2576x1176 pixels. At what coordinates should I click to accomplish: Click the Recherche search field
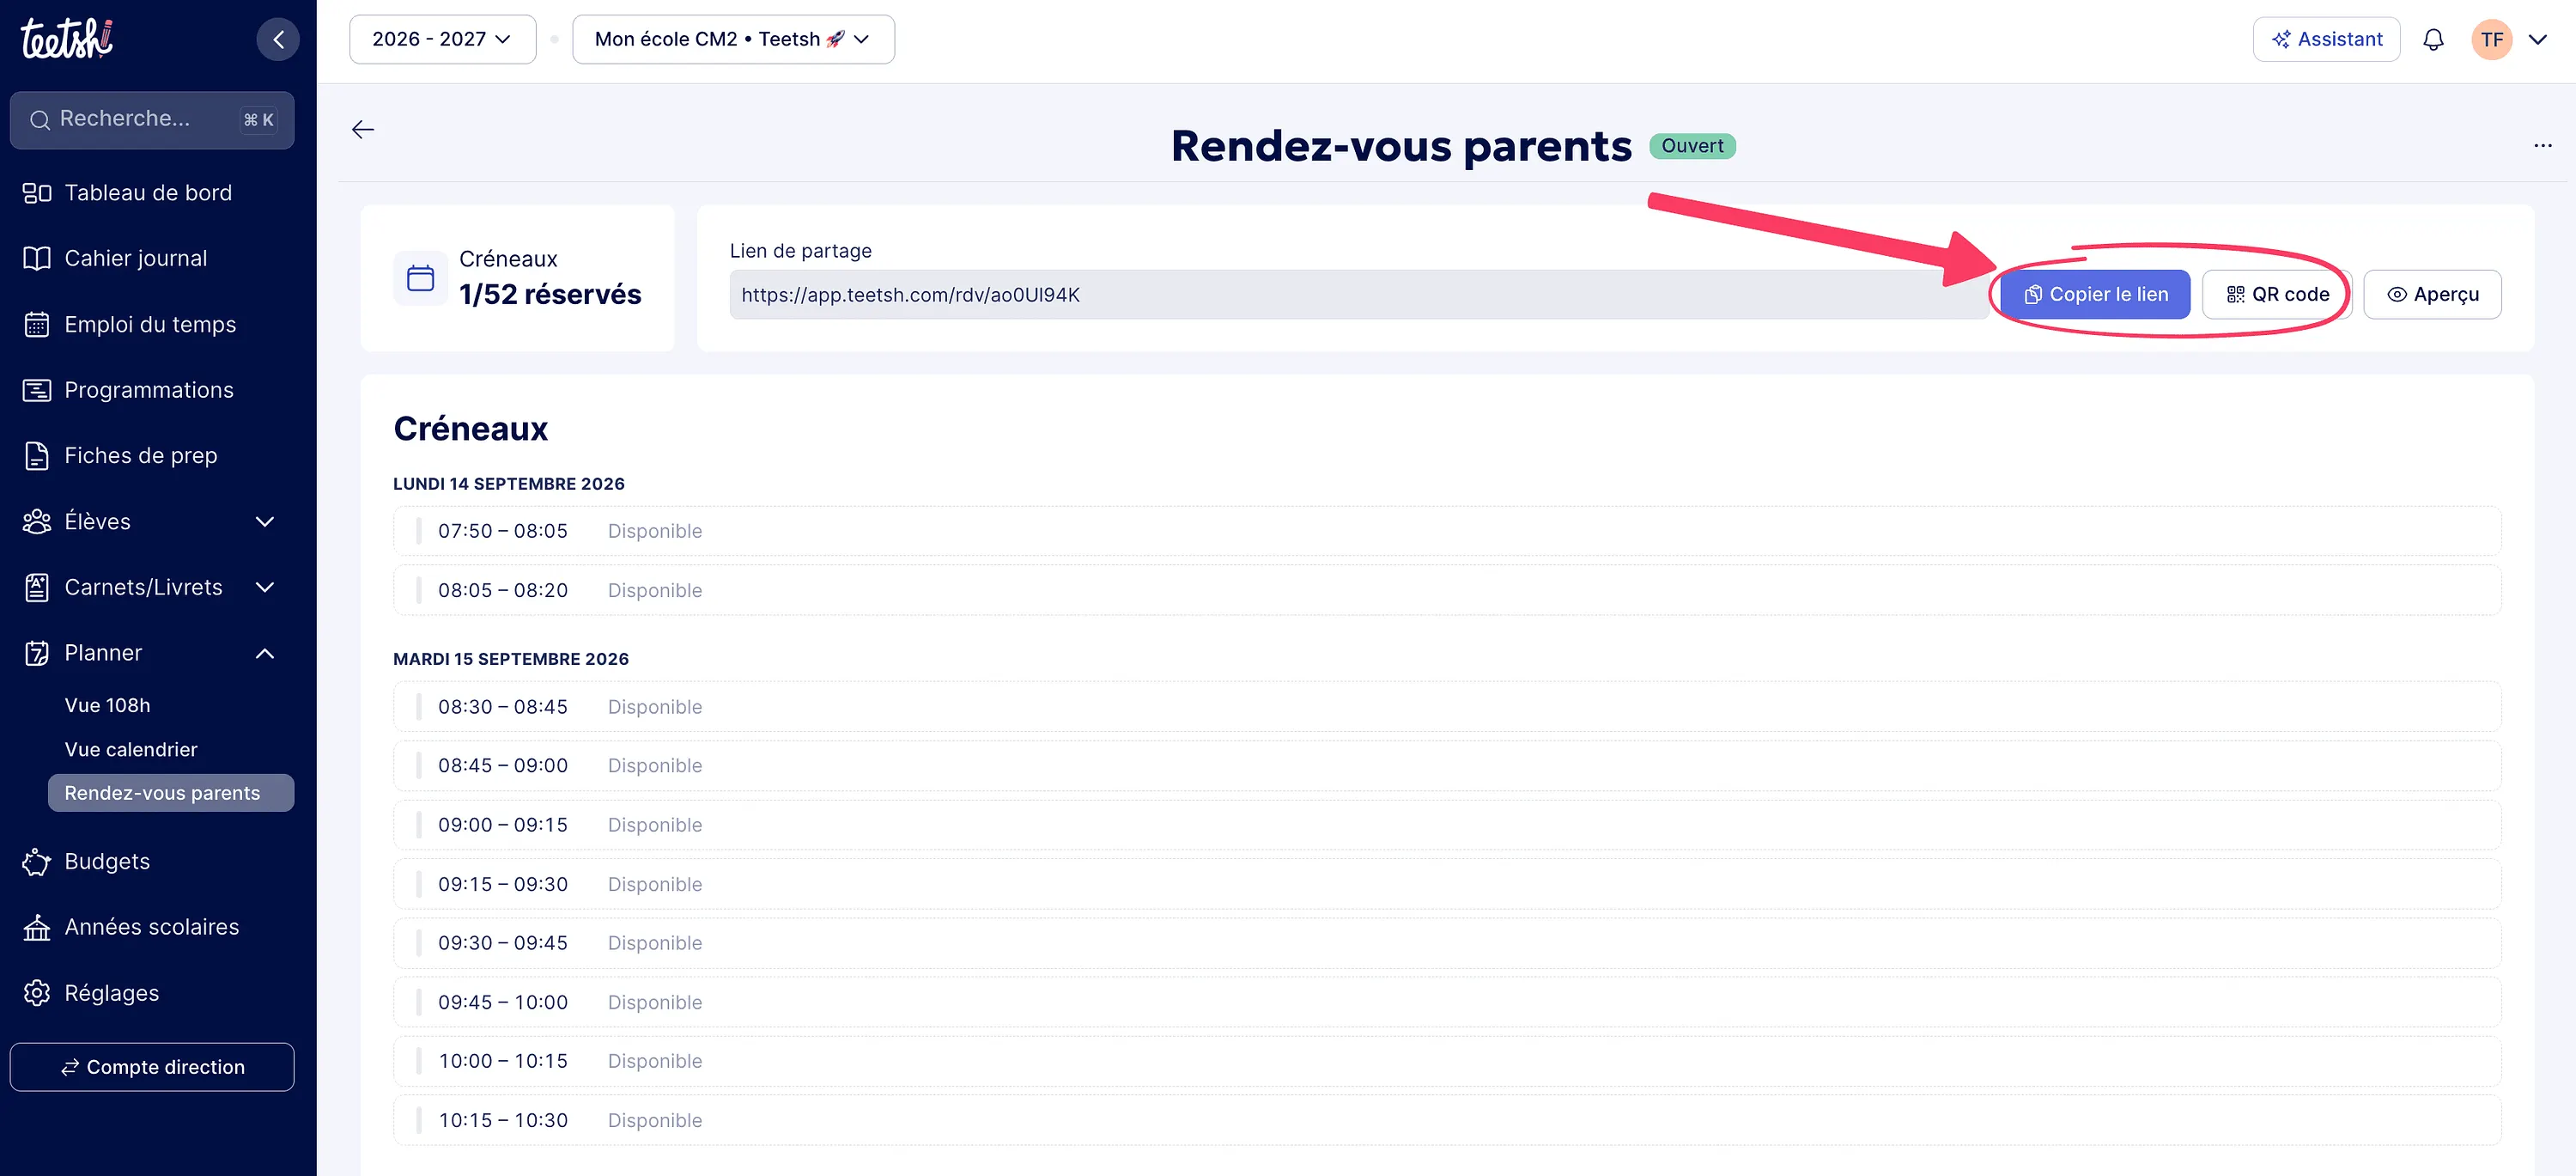152,120
